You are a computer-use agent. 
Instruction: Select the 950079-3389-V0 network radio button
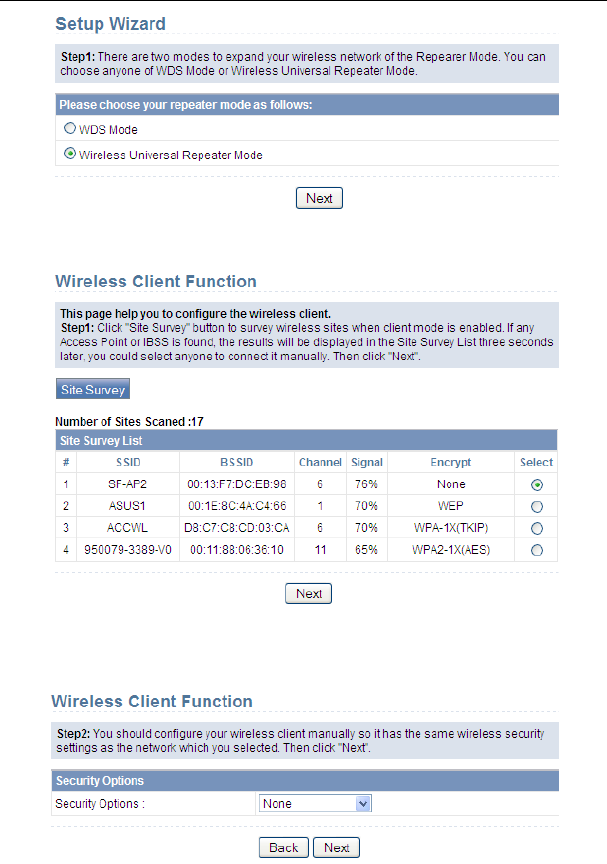point(536,550)
